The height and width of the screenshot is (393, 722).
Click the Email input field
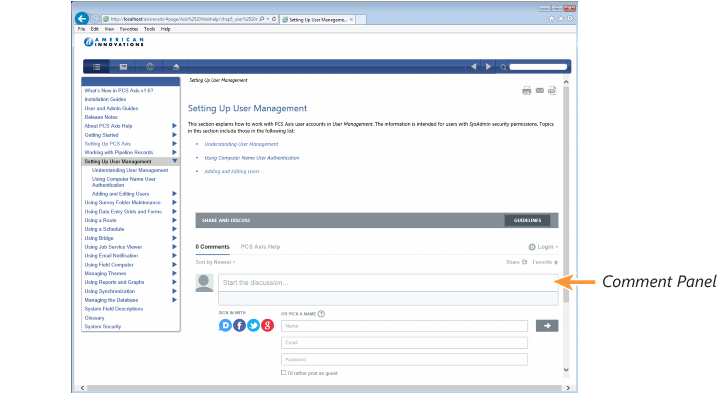click(x=404, y=342)
